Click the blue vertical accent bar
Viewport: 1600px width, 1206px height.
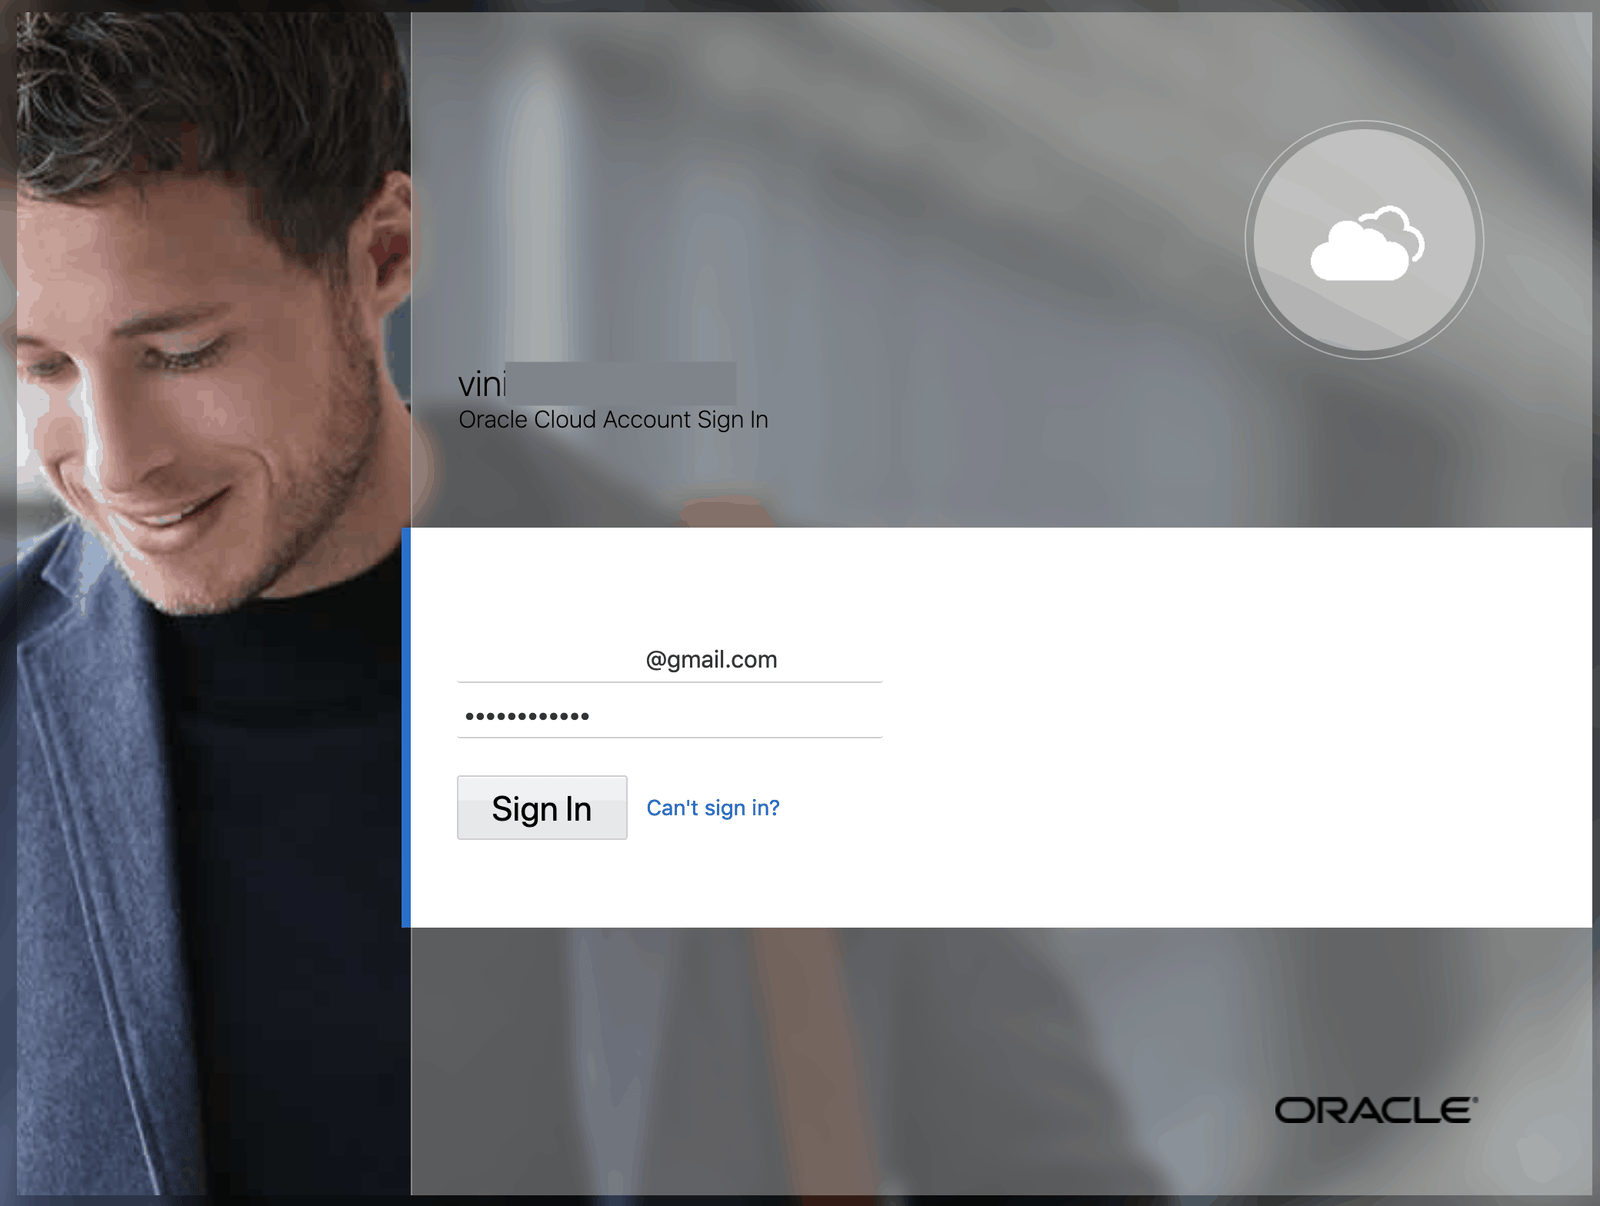click(x=406, y=727)
